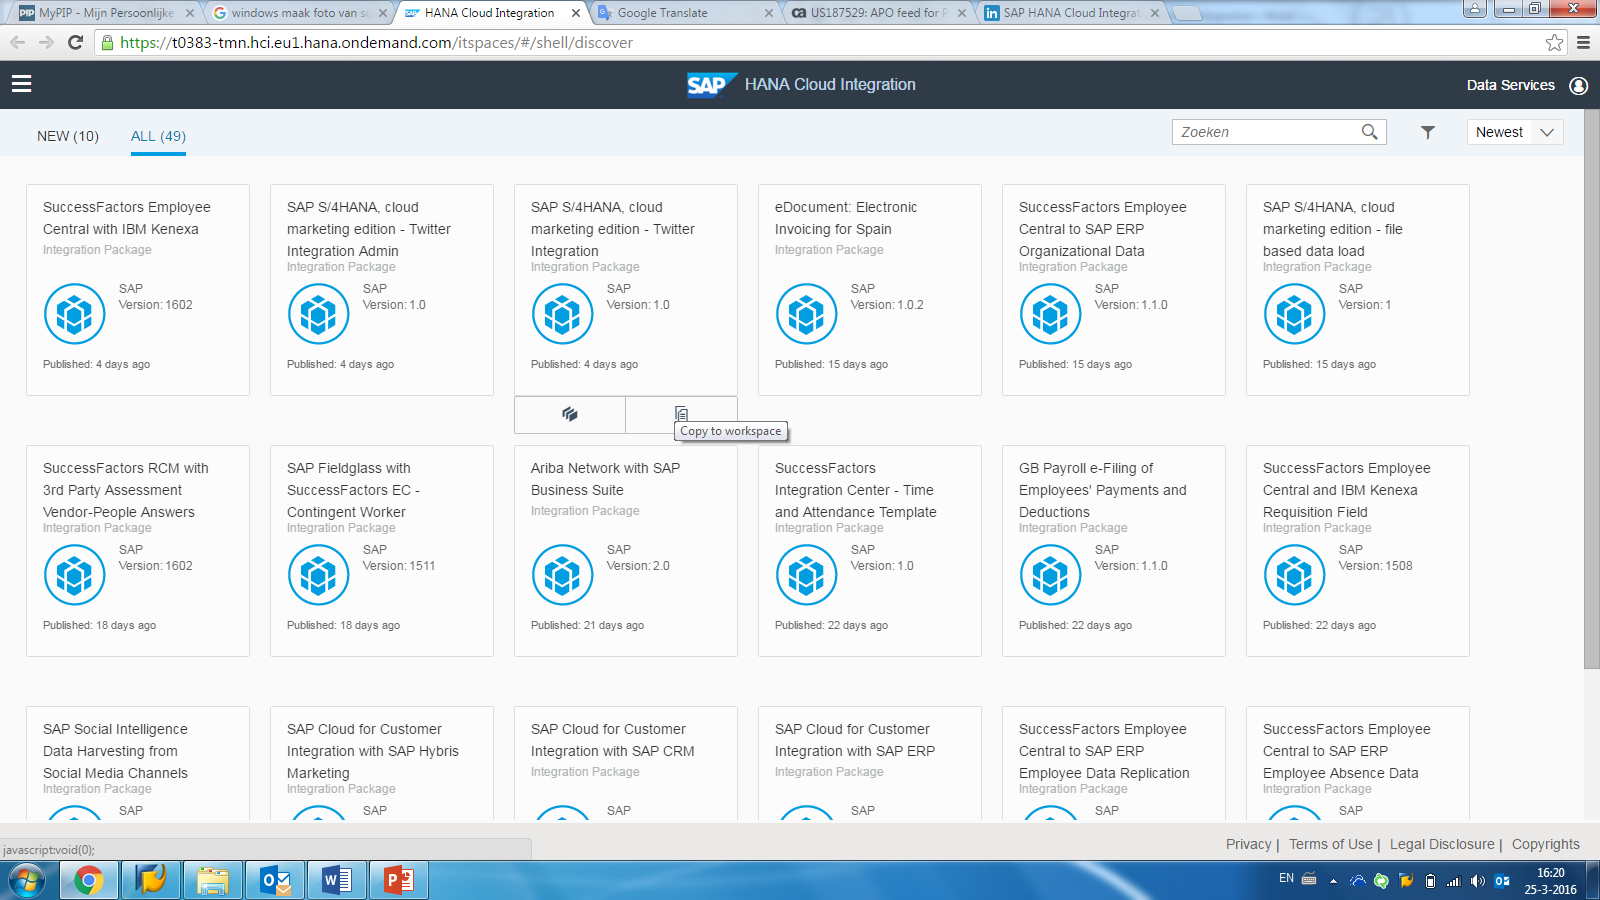Click the package icon of GB Payroll e-Filing
The width and height of the screenshot is (1600, 900).
pos(1051,575)
